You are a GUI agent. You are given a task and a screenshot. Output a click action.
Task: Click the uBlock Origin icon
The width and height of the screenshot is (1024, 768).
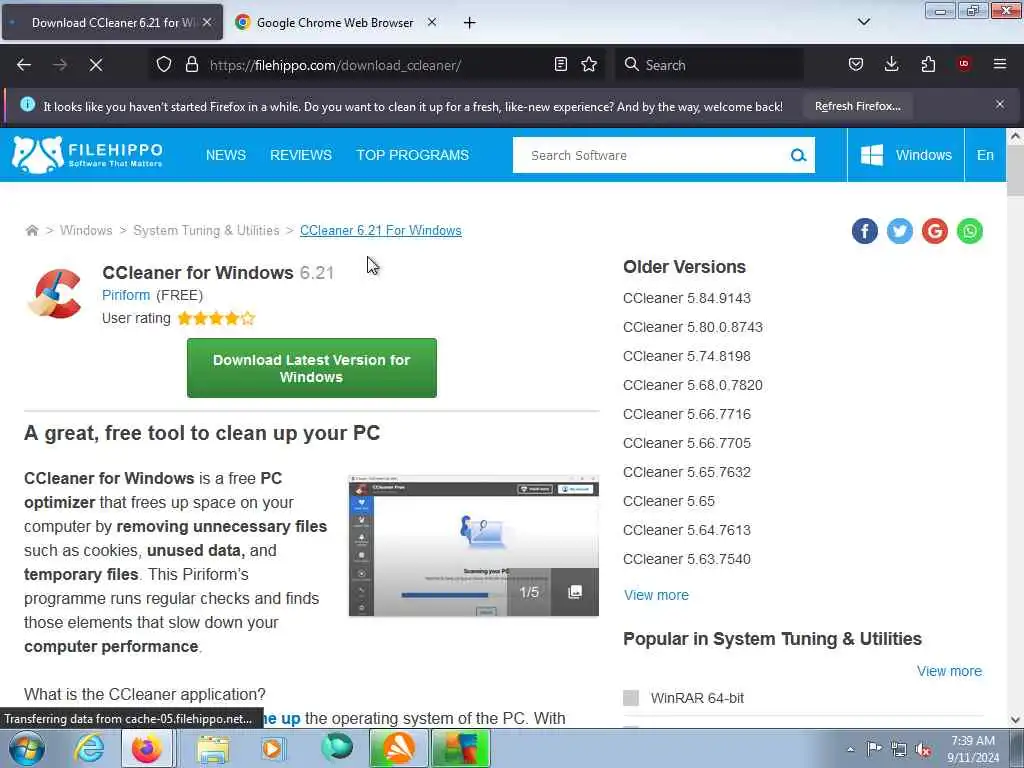coord(964,64)
